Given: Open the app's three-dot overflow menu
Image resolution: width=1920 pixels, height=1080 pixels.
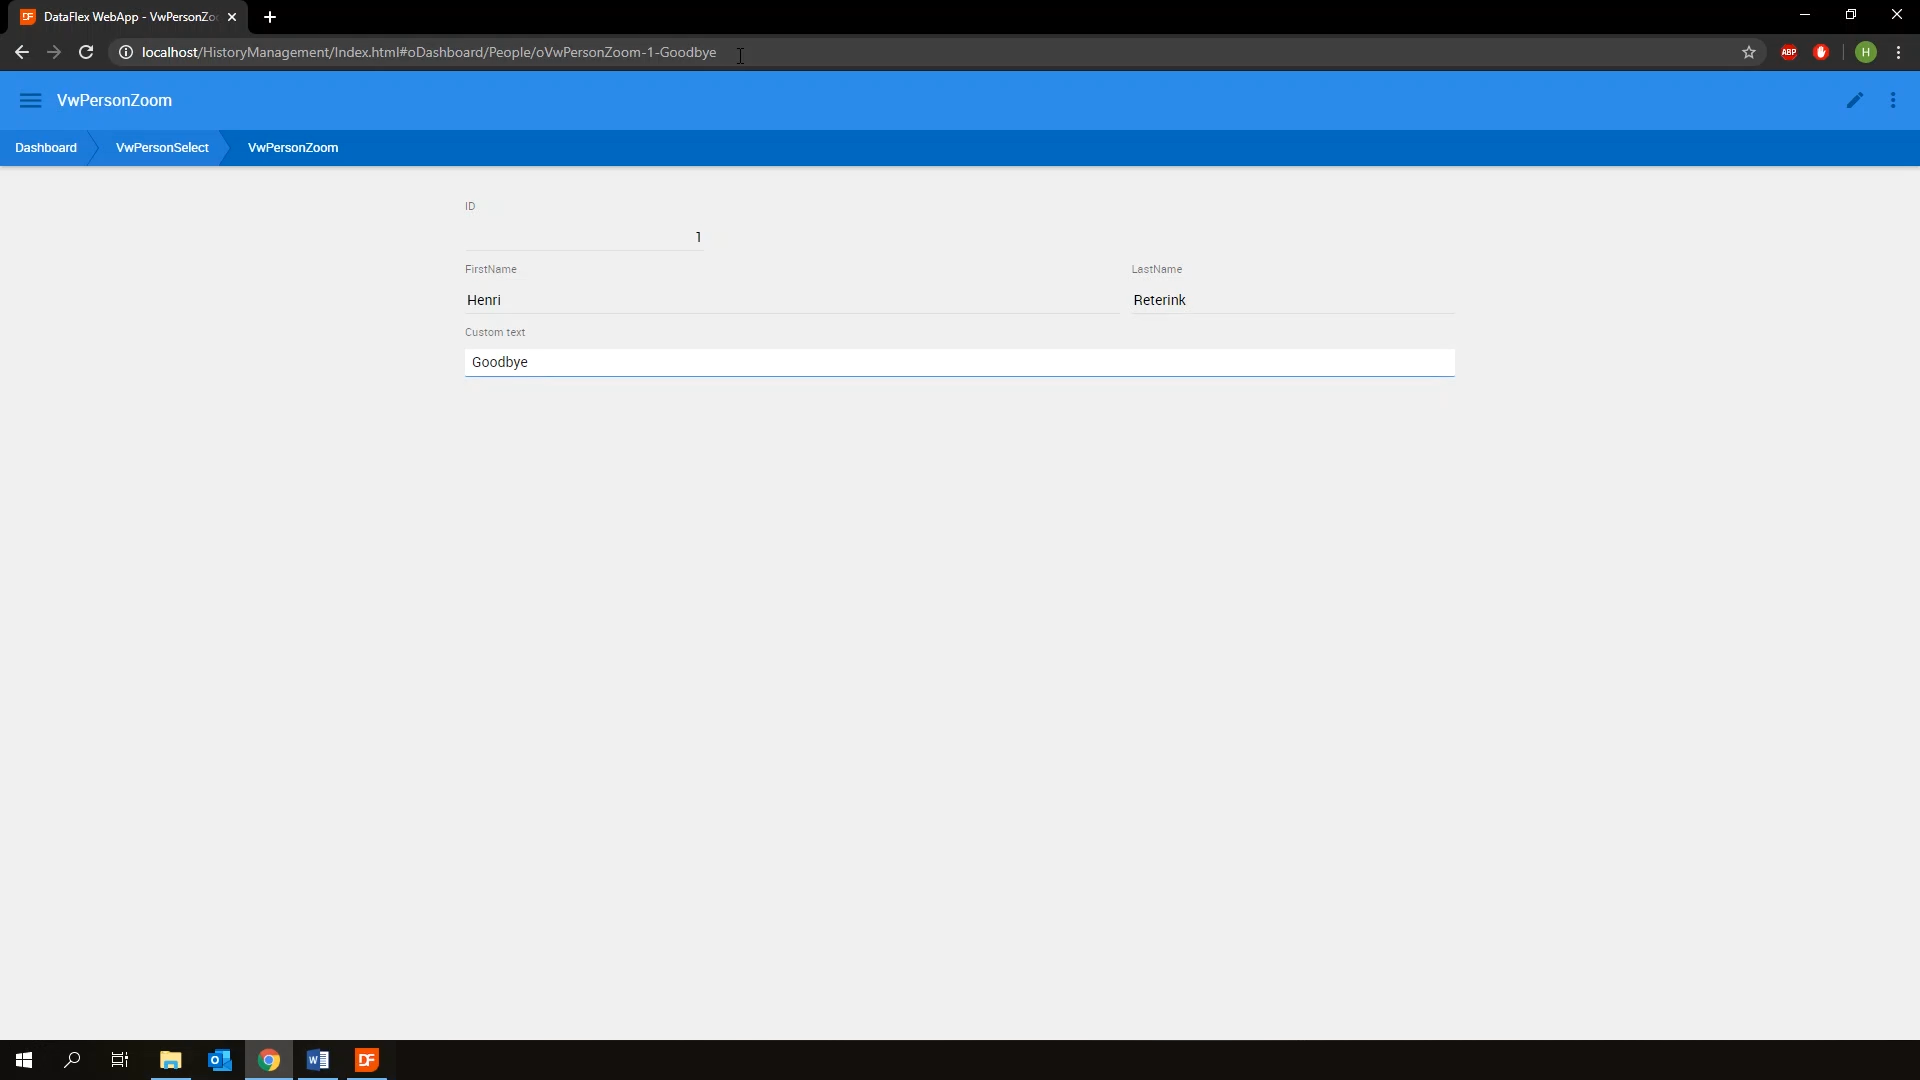Looking at the screenshot, I should [x=1893, y=100].
